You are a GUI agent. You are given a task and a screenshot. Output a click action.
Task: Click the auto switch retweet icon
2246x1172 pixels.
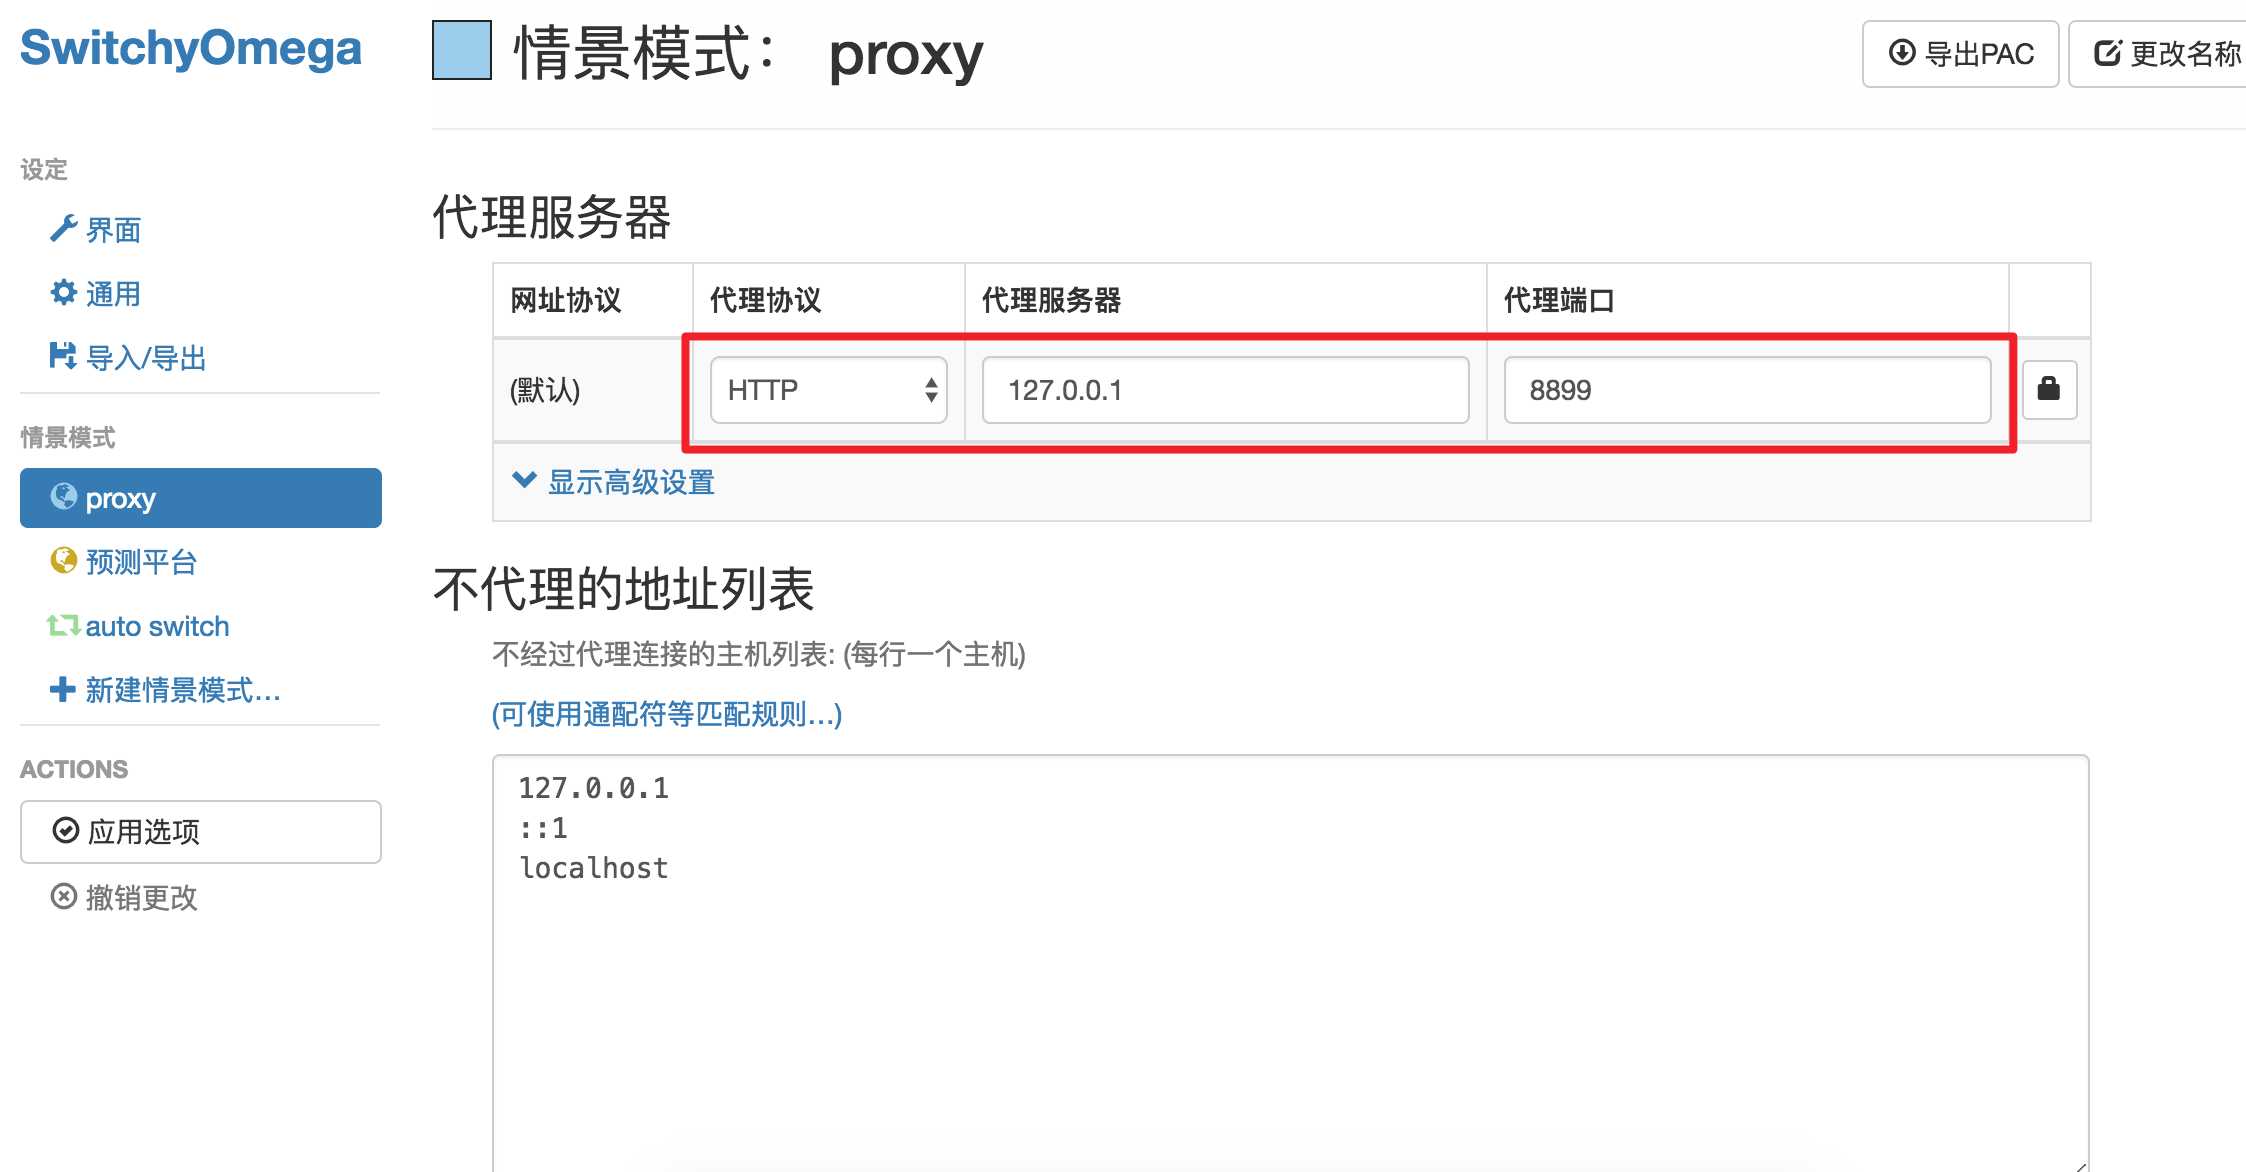(63, 625)
